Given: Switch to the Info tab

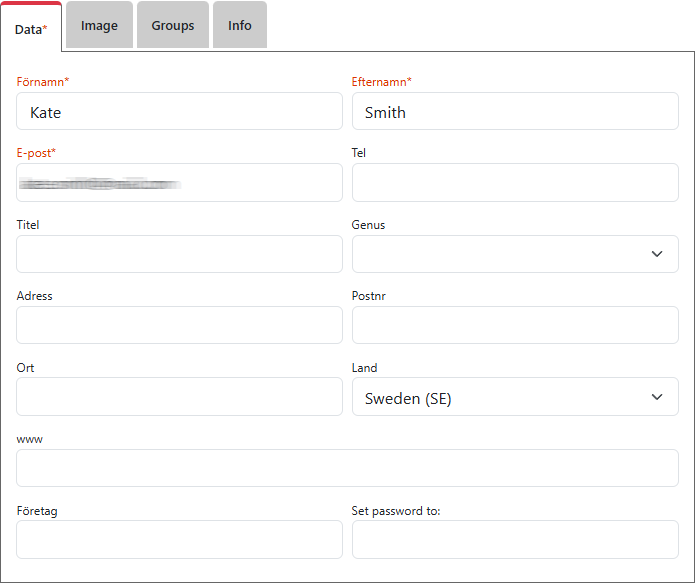Looking at the screenshot, I should [240, 25].
